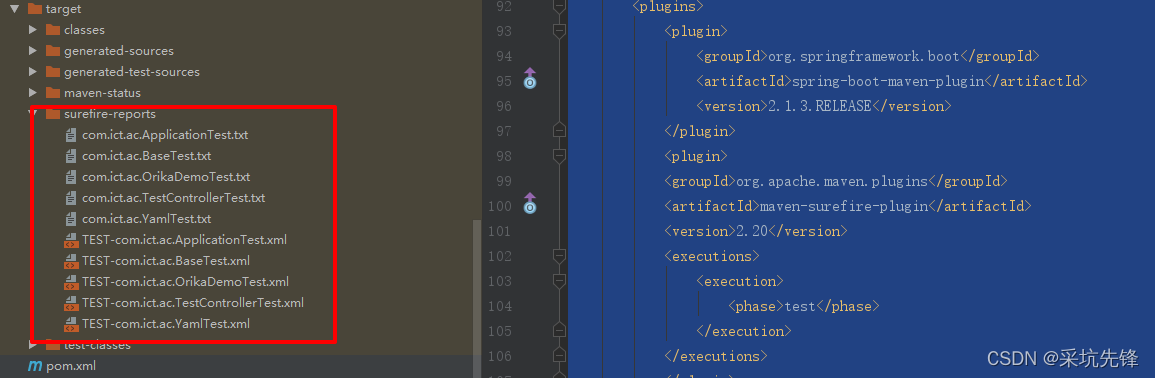Expand the maven-status folder arrow
Viewport: 1155px width, 378px height.
click(x=32, y=93)
